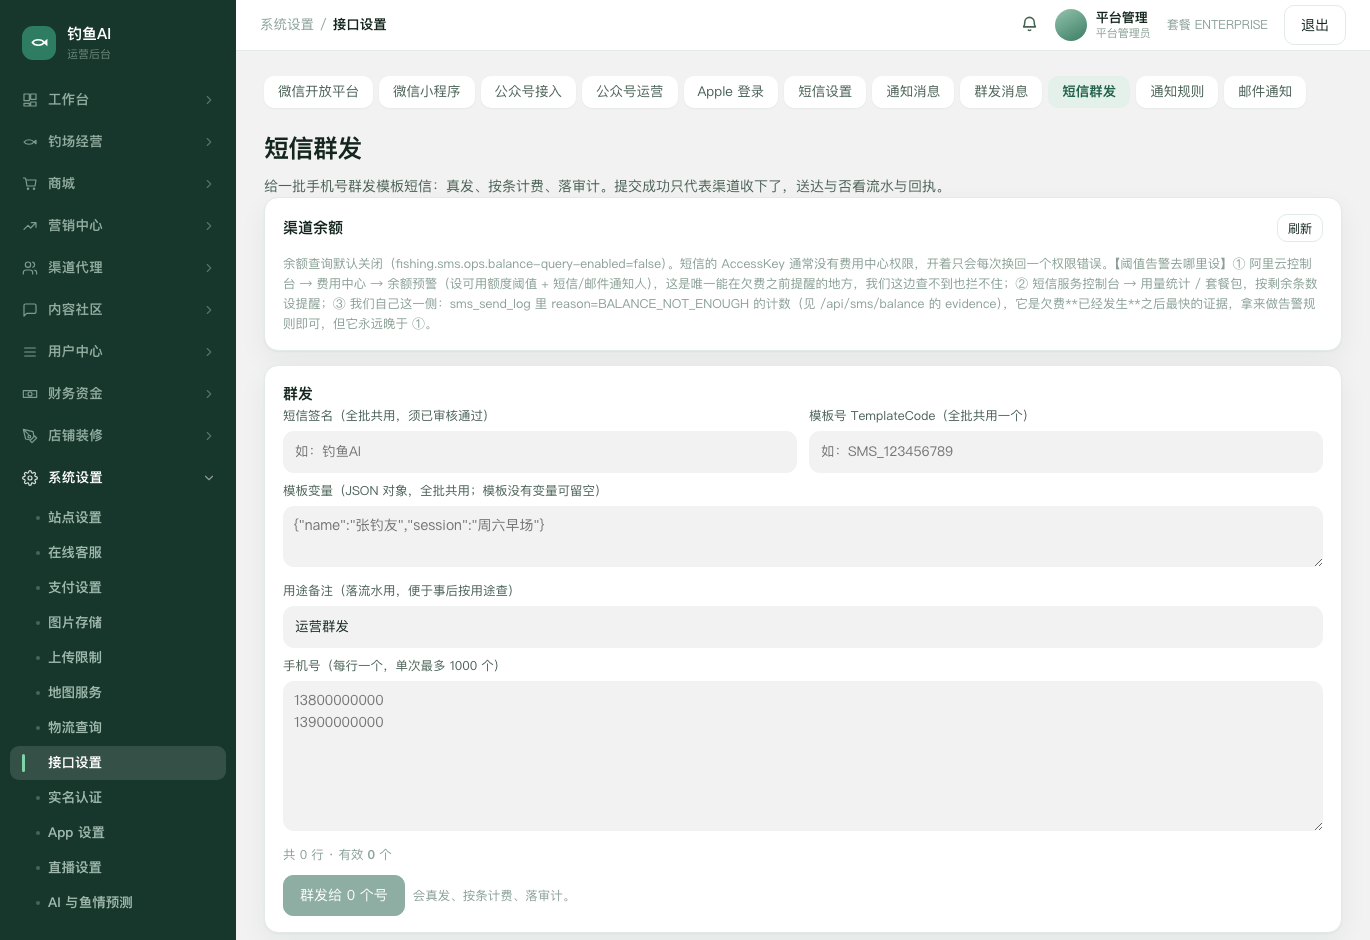Open the notification bell
This screenshot has width=1370, height=940.
[1029, 24]
